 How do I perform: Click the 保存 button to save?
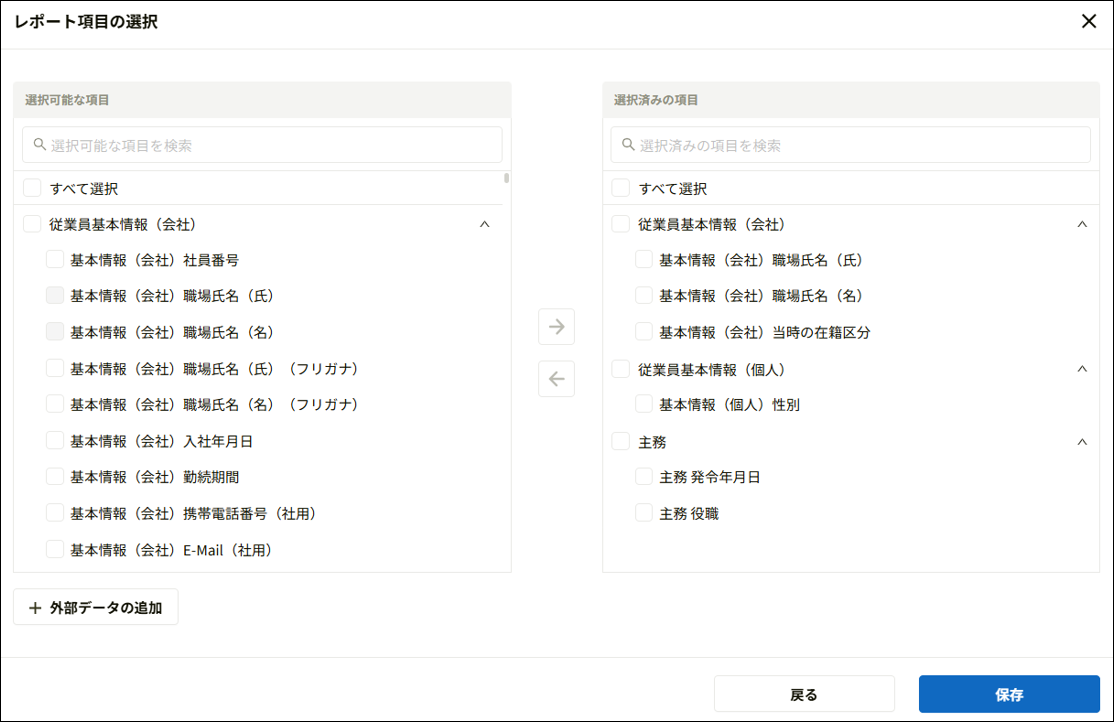[x=1009, y=693]
